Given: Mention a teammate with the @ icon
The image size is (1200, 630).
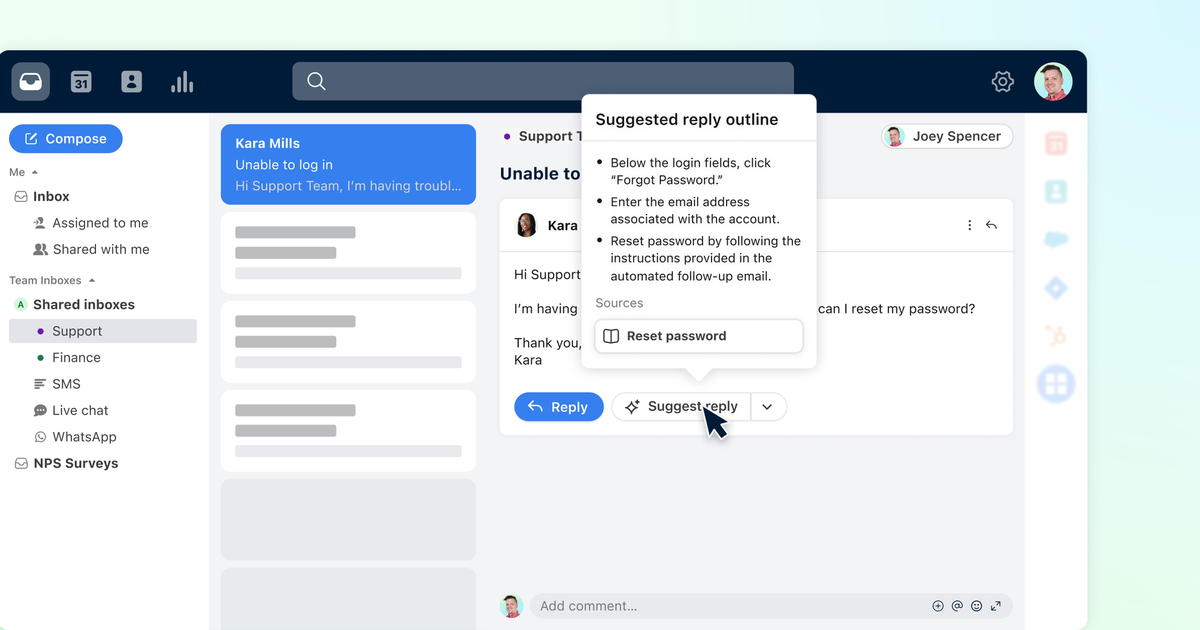Looking at the screenshot, I should 957,605.
